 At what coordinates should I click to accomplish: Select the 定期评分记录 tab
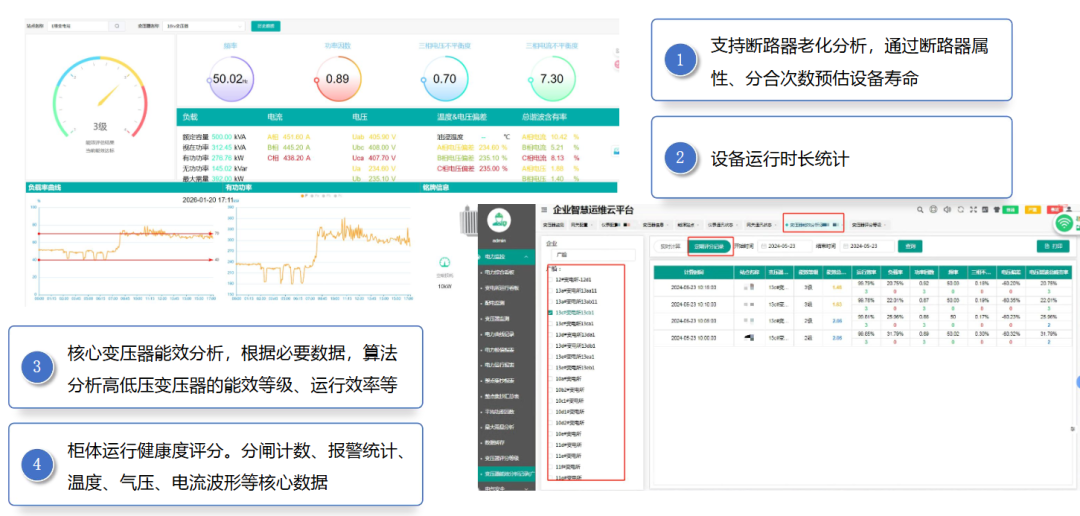709,246
